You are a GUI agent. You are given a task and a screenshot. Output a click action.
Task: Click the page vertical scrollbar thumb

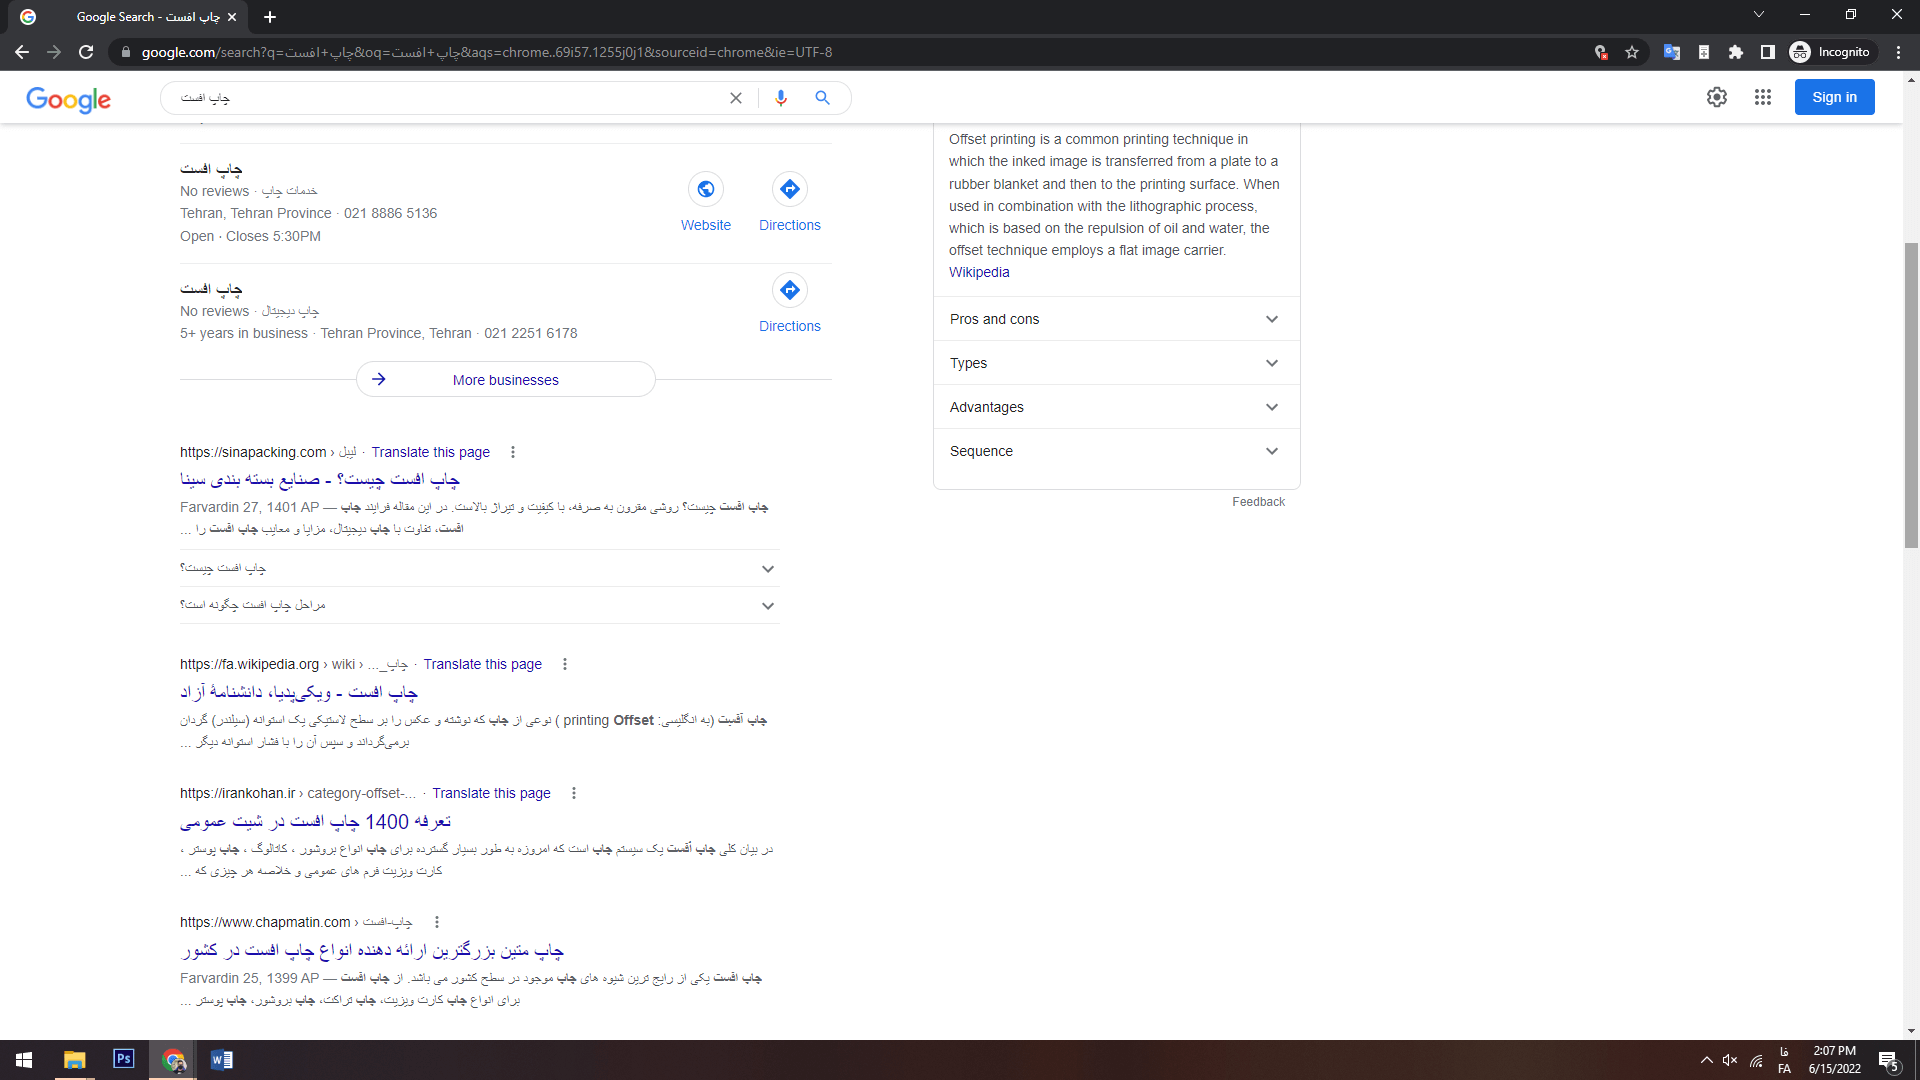point(1911,395)
